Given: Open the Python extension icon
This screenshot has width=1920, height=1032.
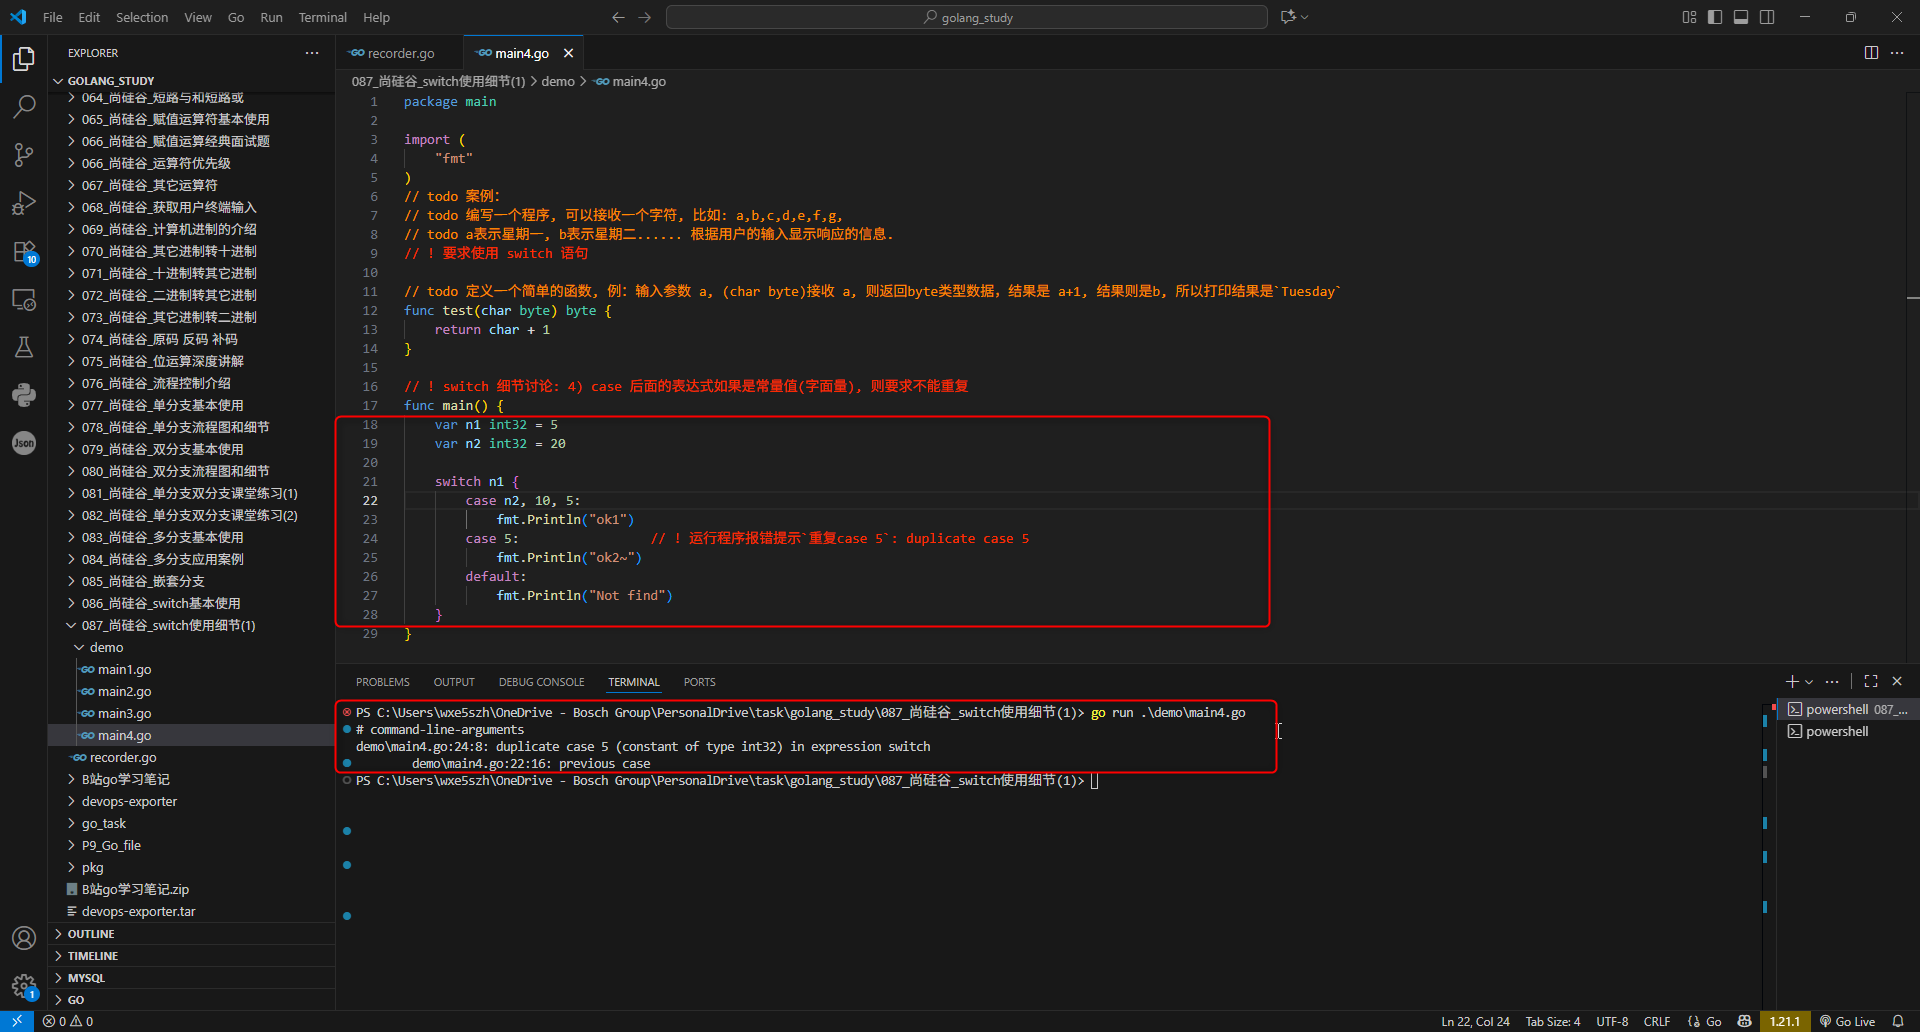Looking at the screenshot, I should point(24,395).
